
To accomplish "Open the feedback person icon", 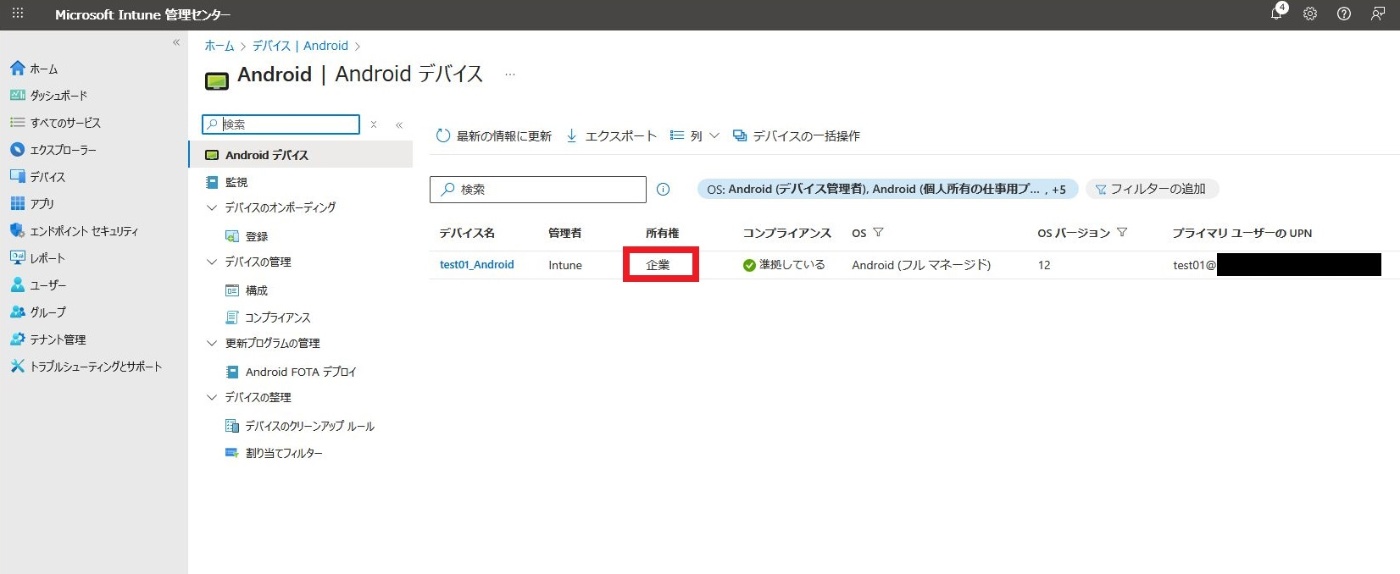I will coord(1378,14).
